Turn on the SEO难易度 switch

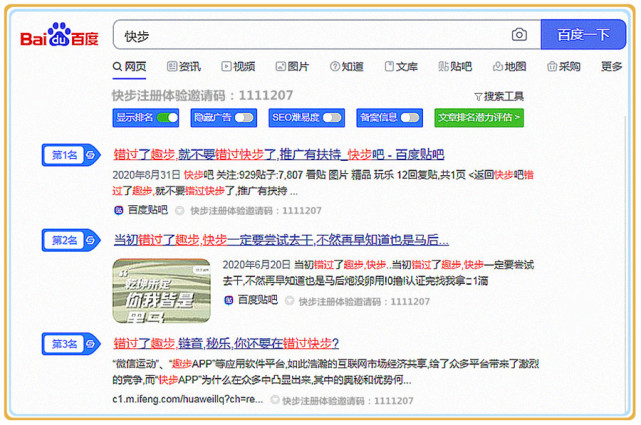pyautogui.click(x=332, y=118)
